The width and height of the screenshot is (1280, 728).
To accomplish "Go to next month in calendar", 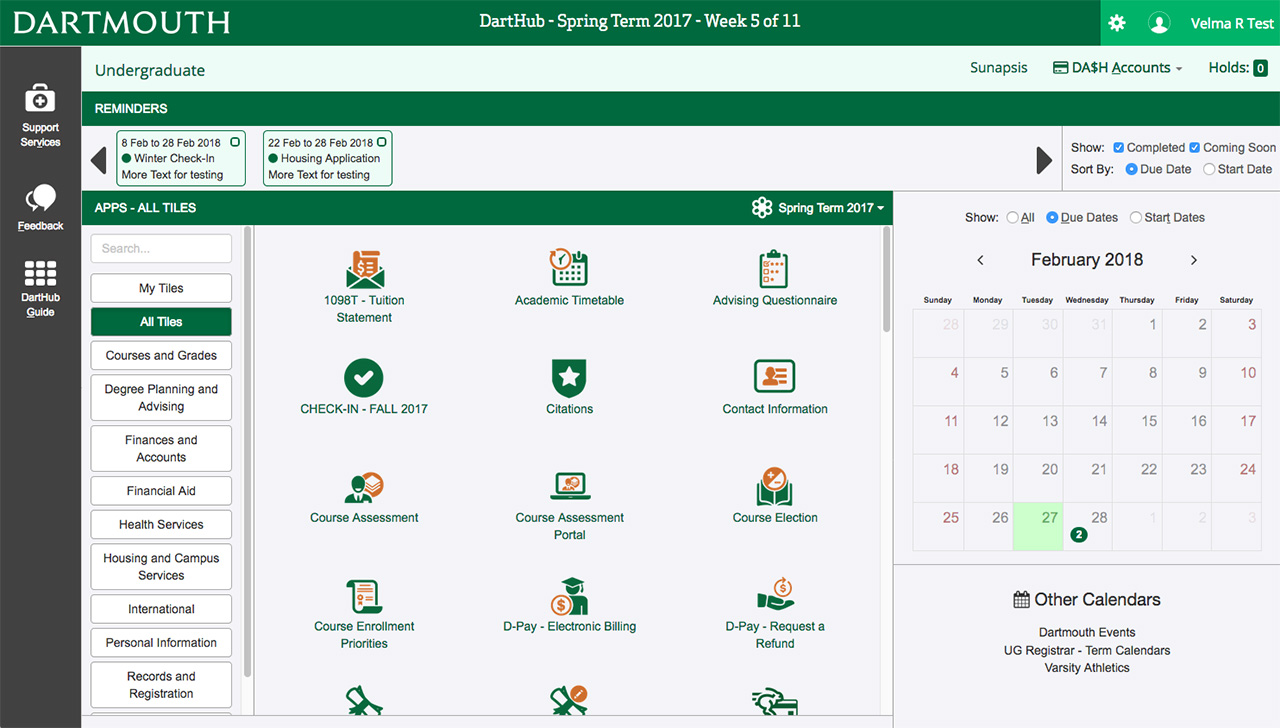I will [x=1193, y=260].
